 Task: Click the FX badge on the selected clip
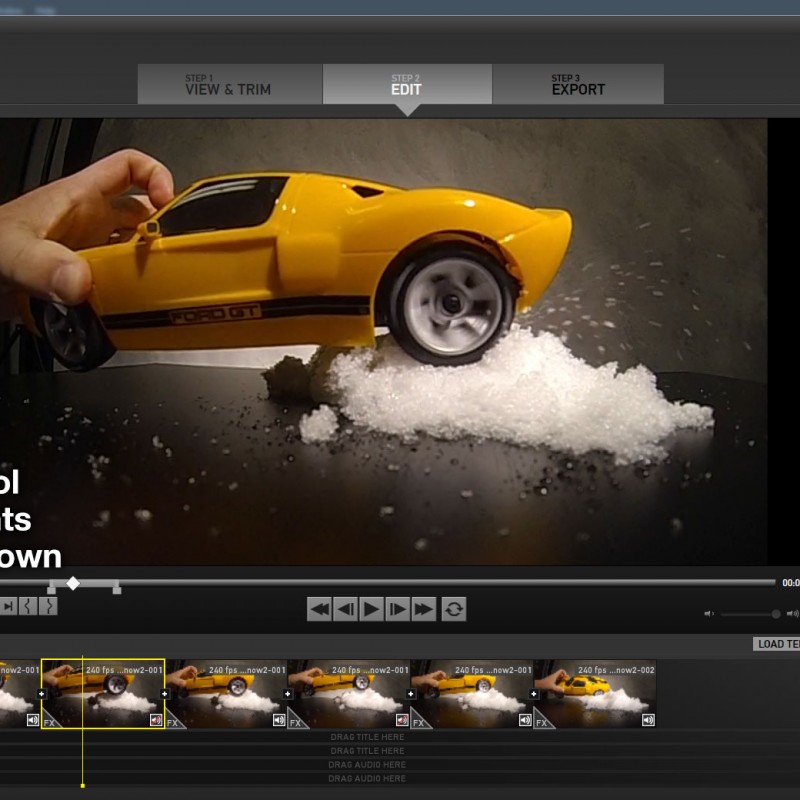click(48, 722)
